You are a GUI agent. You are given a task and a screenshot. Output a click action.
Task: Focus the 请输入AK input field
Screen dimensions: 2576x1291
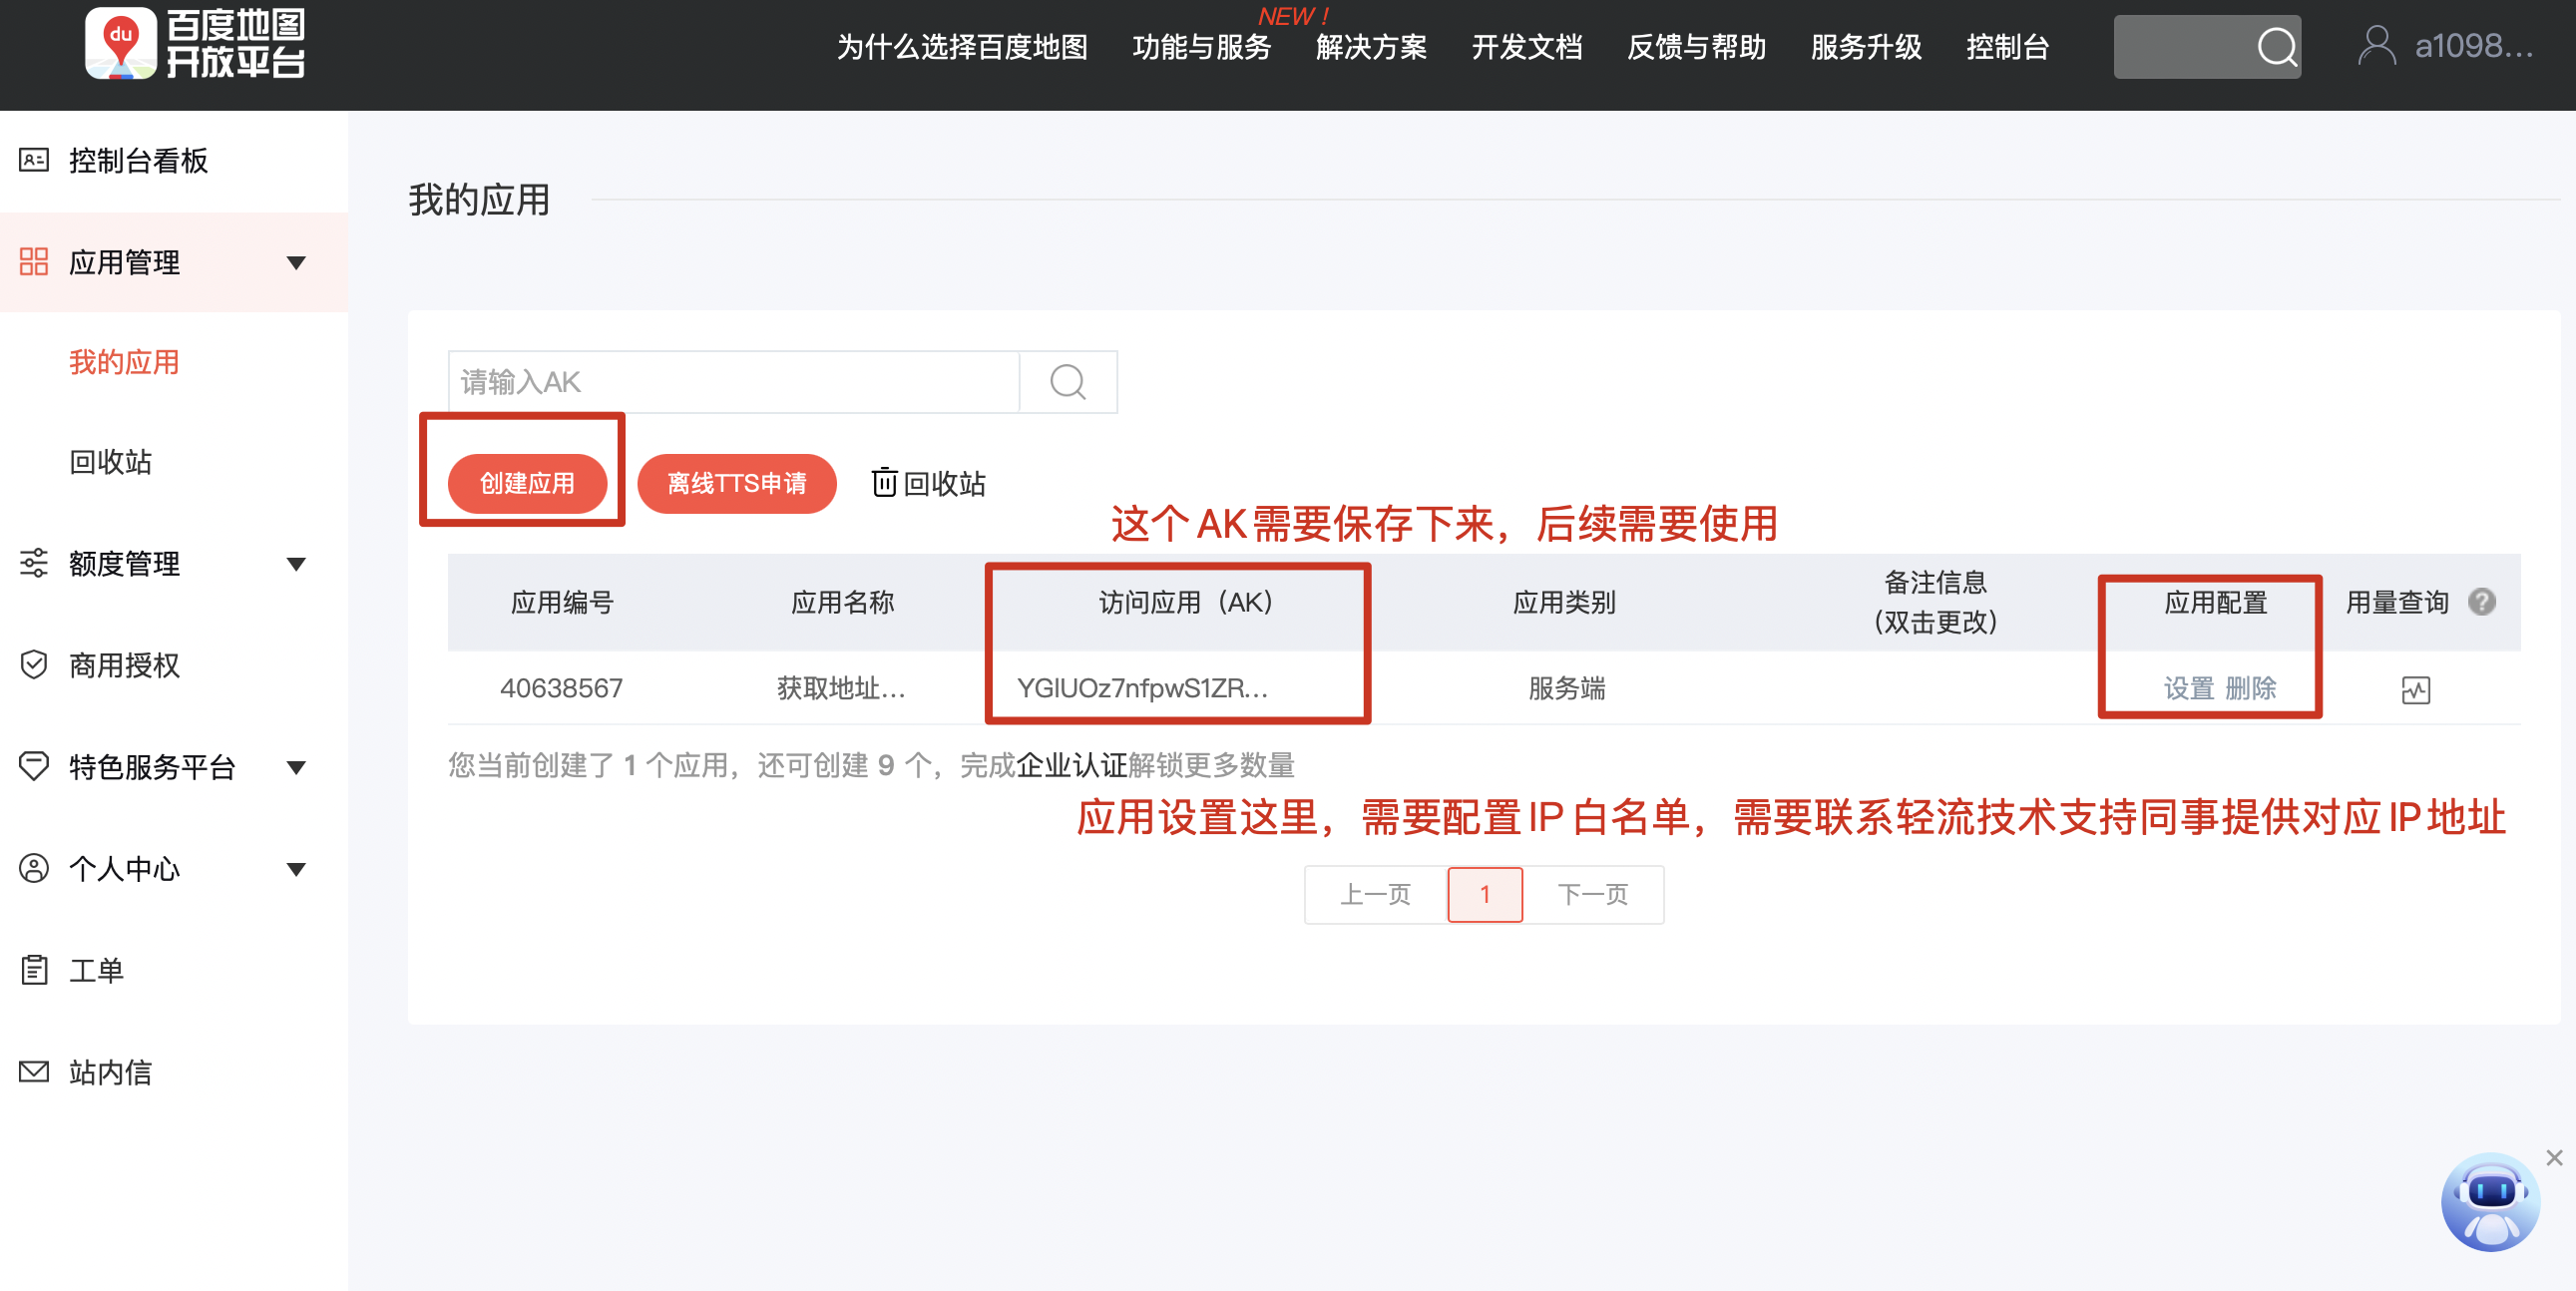734,382
